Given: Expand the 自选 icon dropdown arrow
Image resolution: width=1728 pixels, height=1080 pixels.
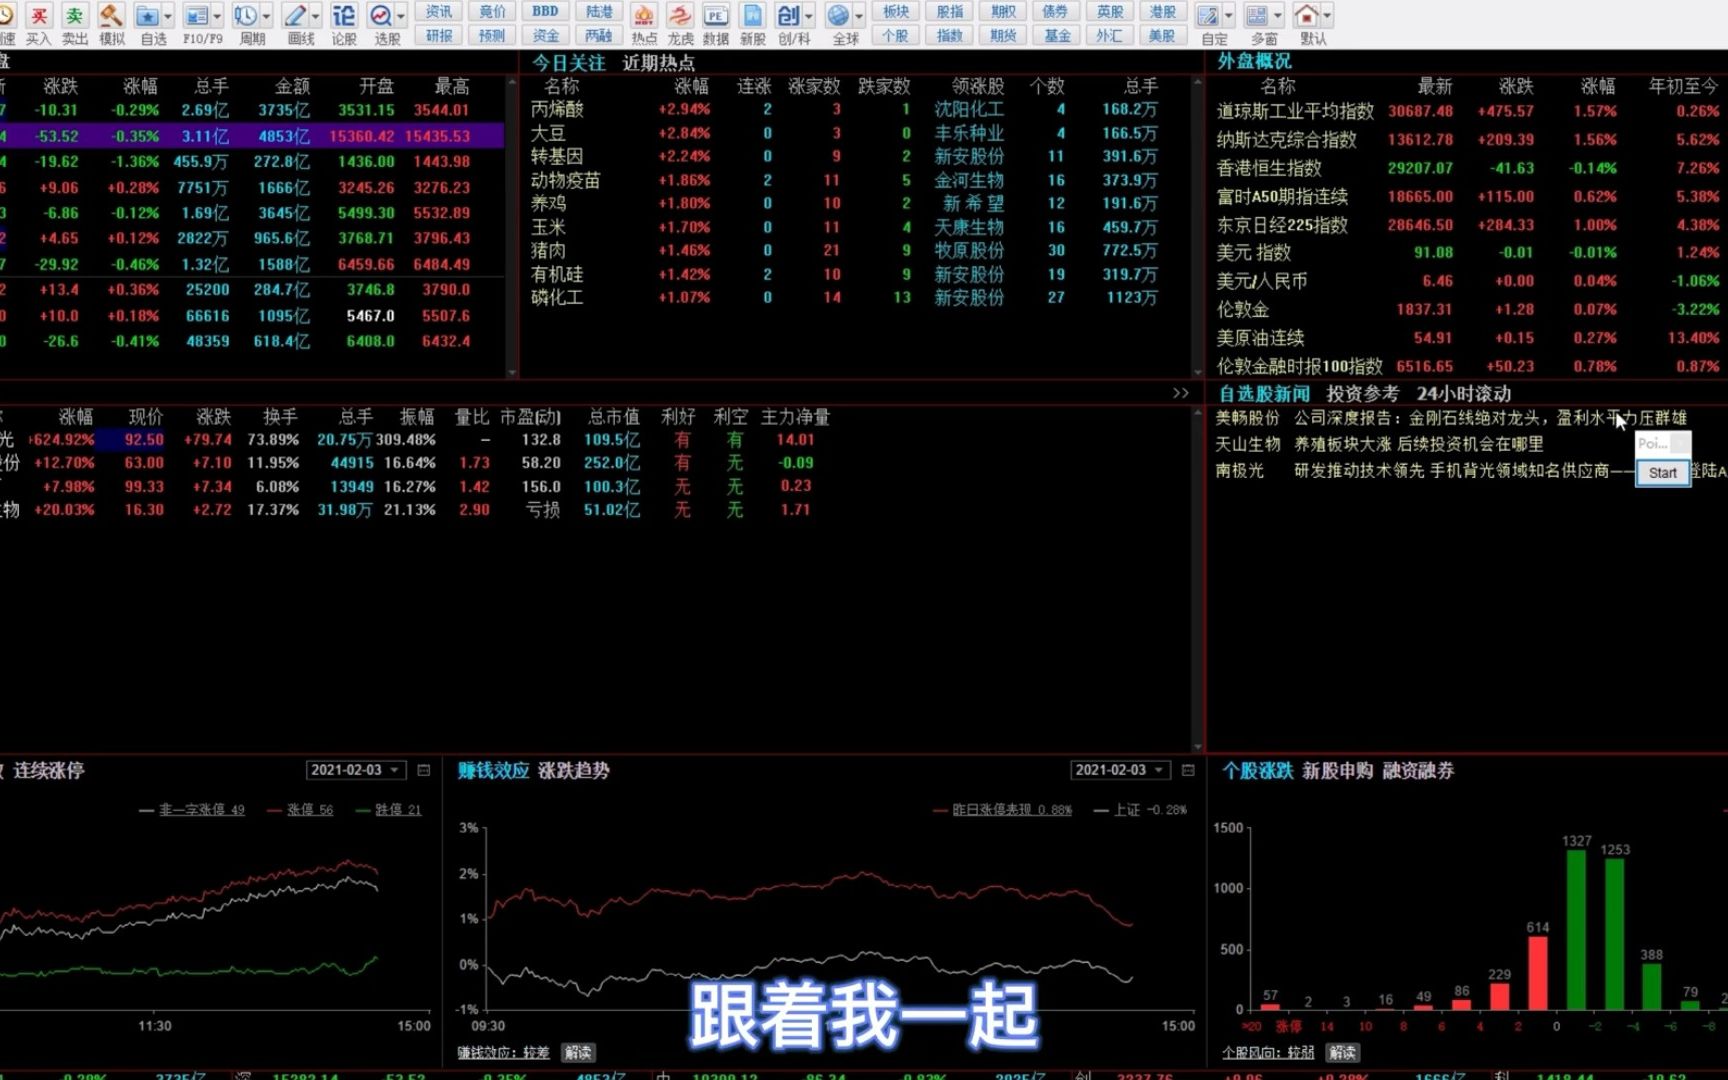Looking at the screenshot, I should pos(168,16).
